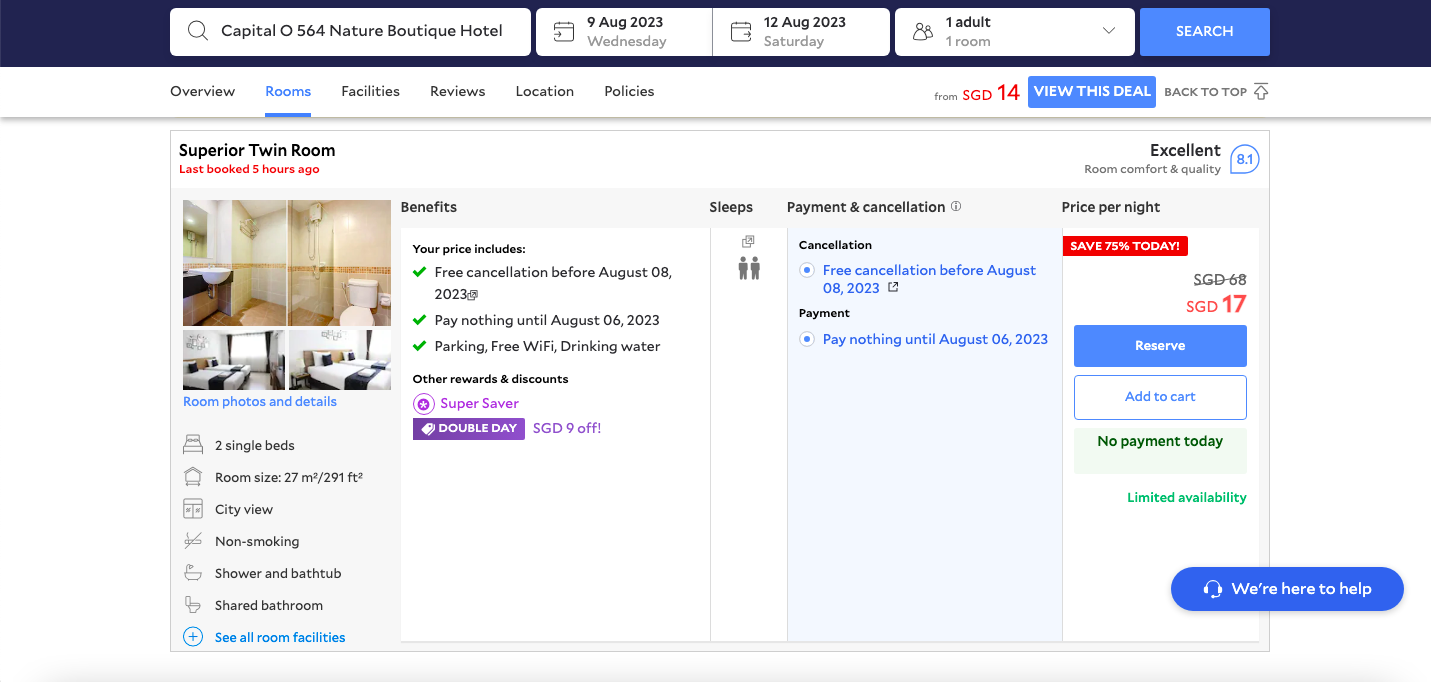The width and height of the screenshot is (1431, 682).
Task: Click the Excellent rating label
Action: click(x=1185, y=150)
